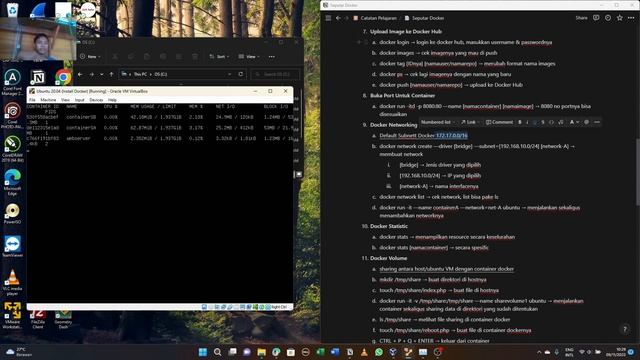Click File Explorer search box
Screen dimensions: 640x360
[275, 74]
